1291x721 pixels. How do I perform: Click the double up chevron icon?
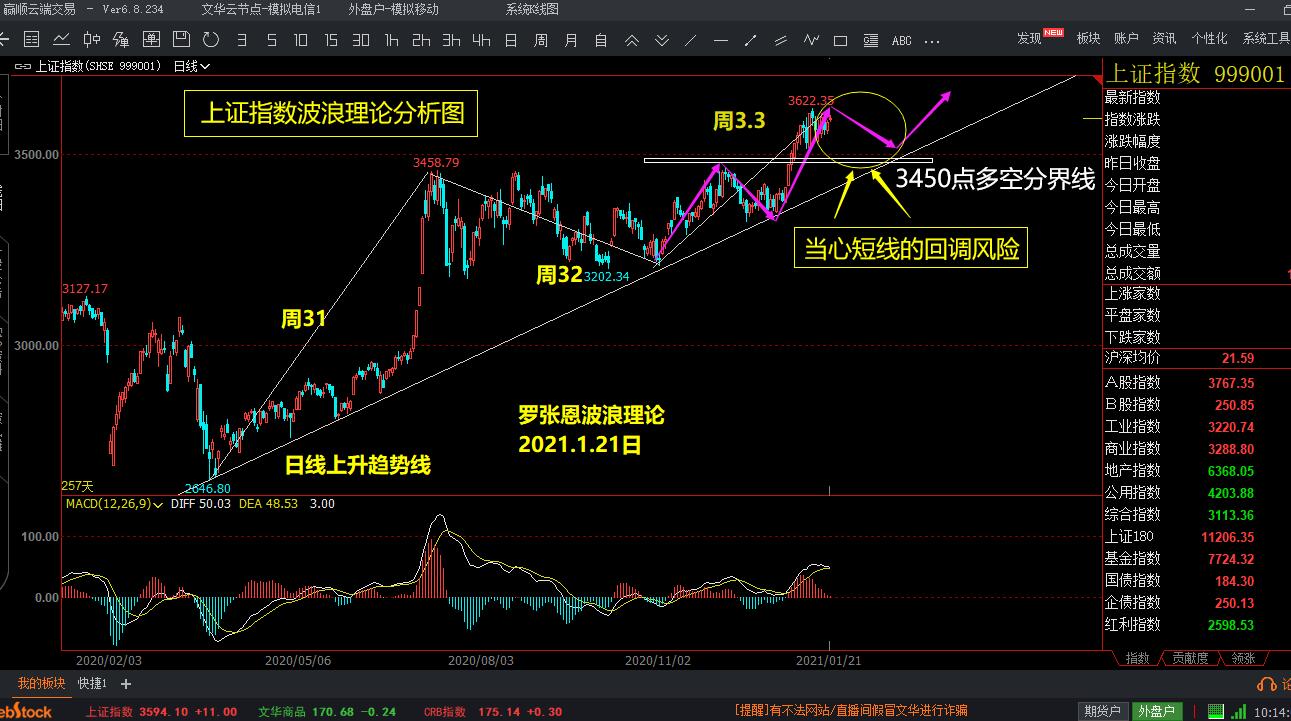pyautogui.click(x=631, y=40)
